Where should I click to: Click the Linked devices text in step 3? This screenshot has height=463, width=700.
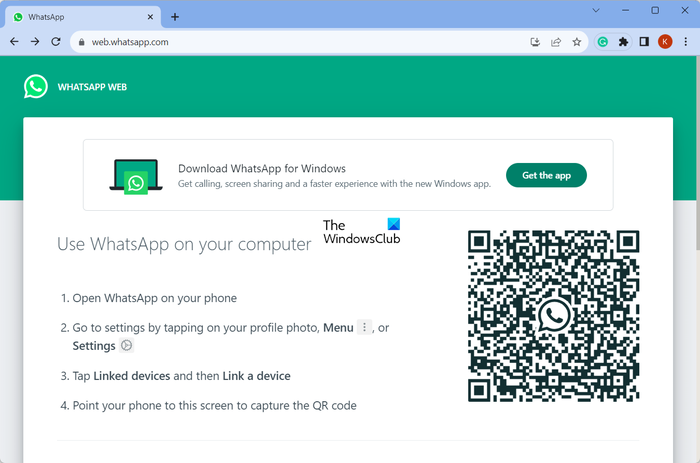click(132, 376)
